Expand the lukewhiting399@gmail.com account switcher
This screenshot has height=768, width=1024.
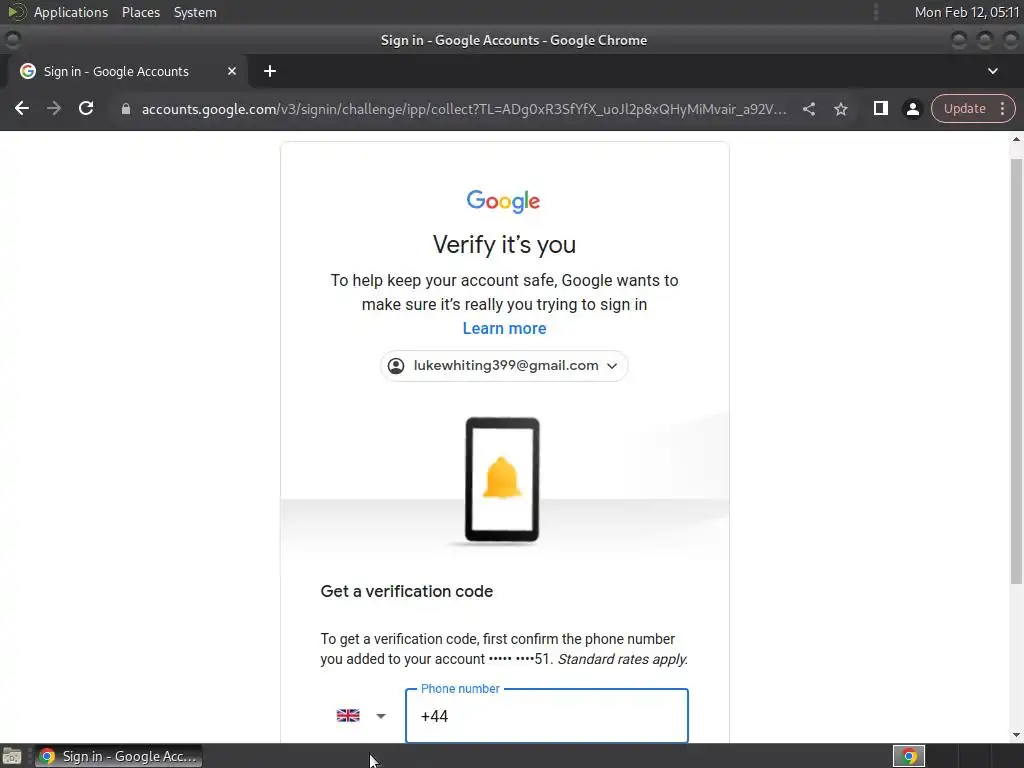[504, 366]
